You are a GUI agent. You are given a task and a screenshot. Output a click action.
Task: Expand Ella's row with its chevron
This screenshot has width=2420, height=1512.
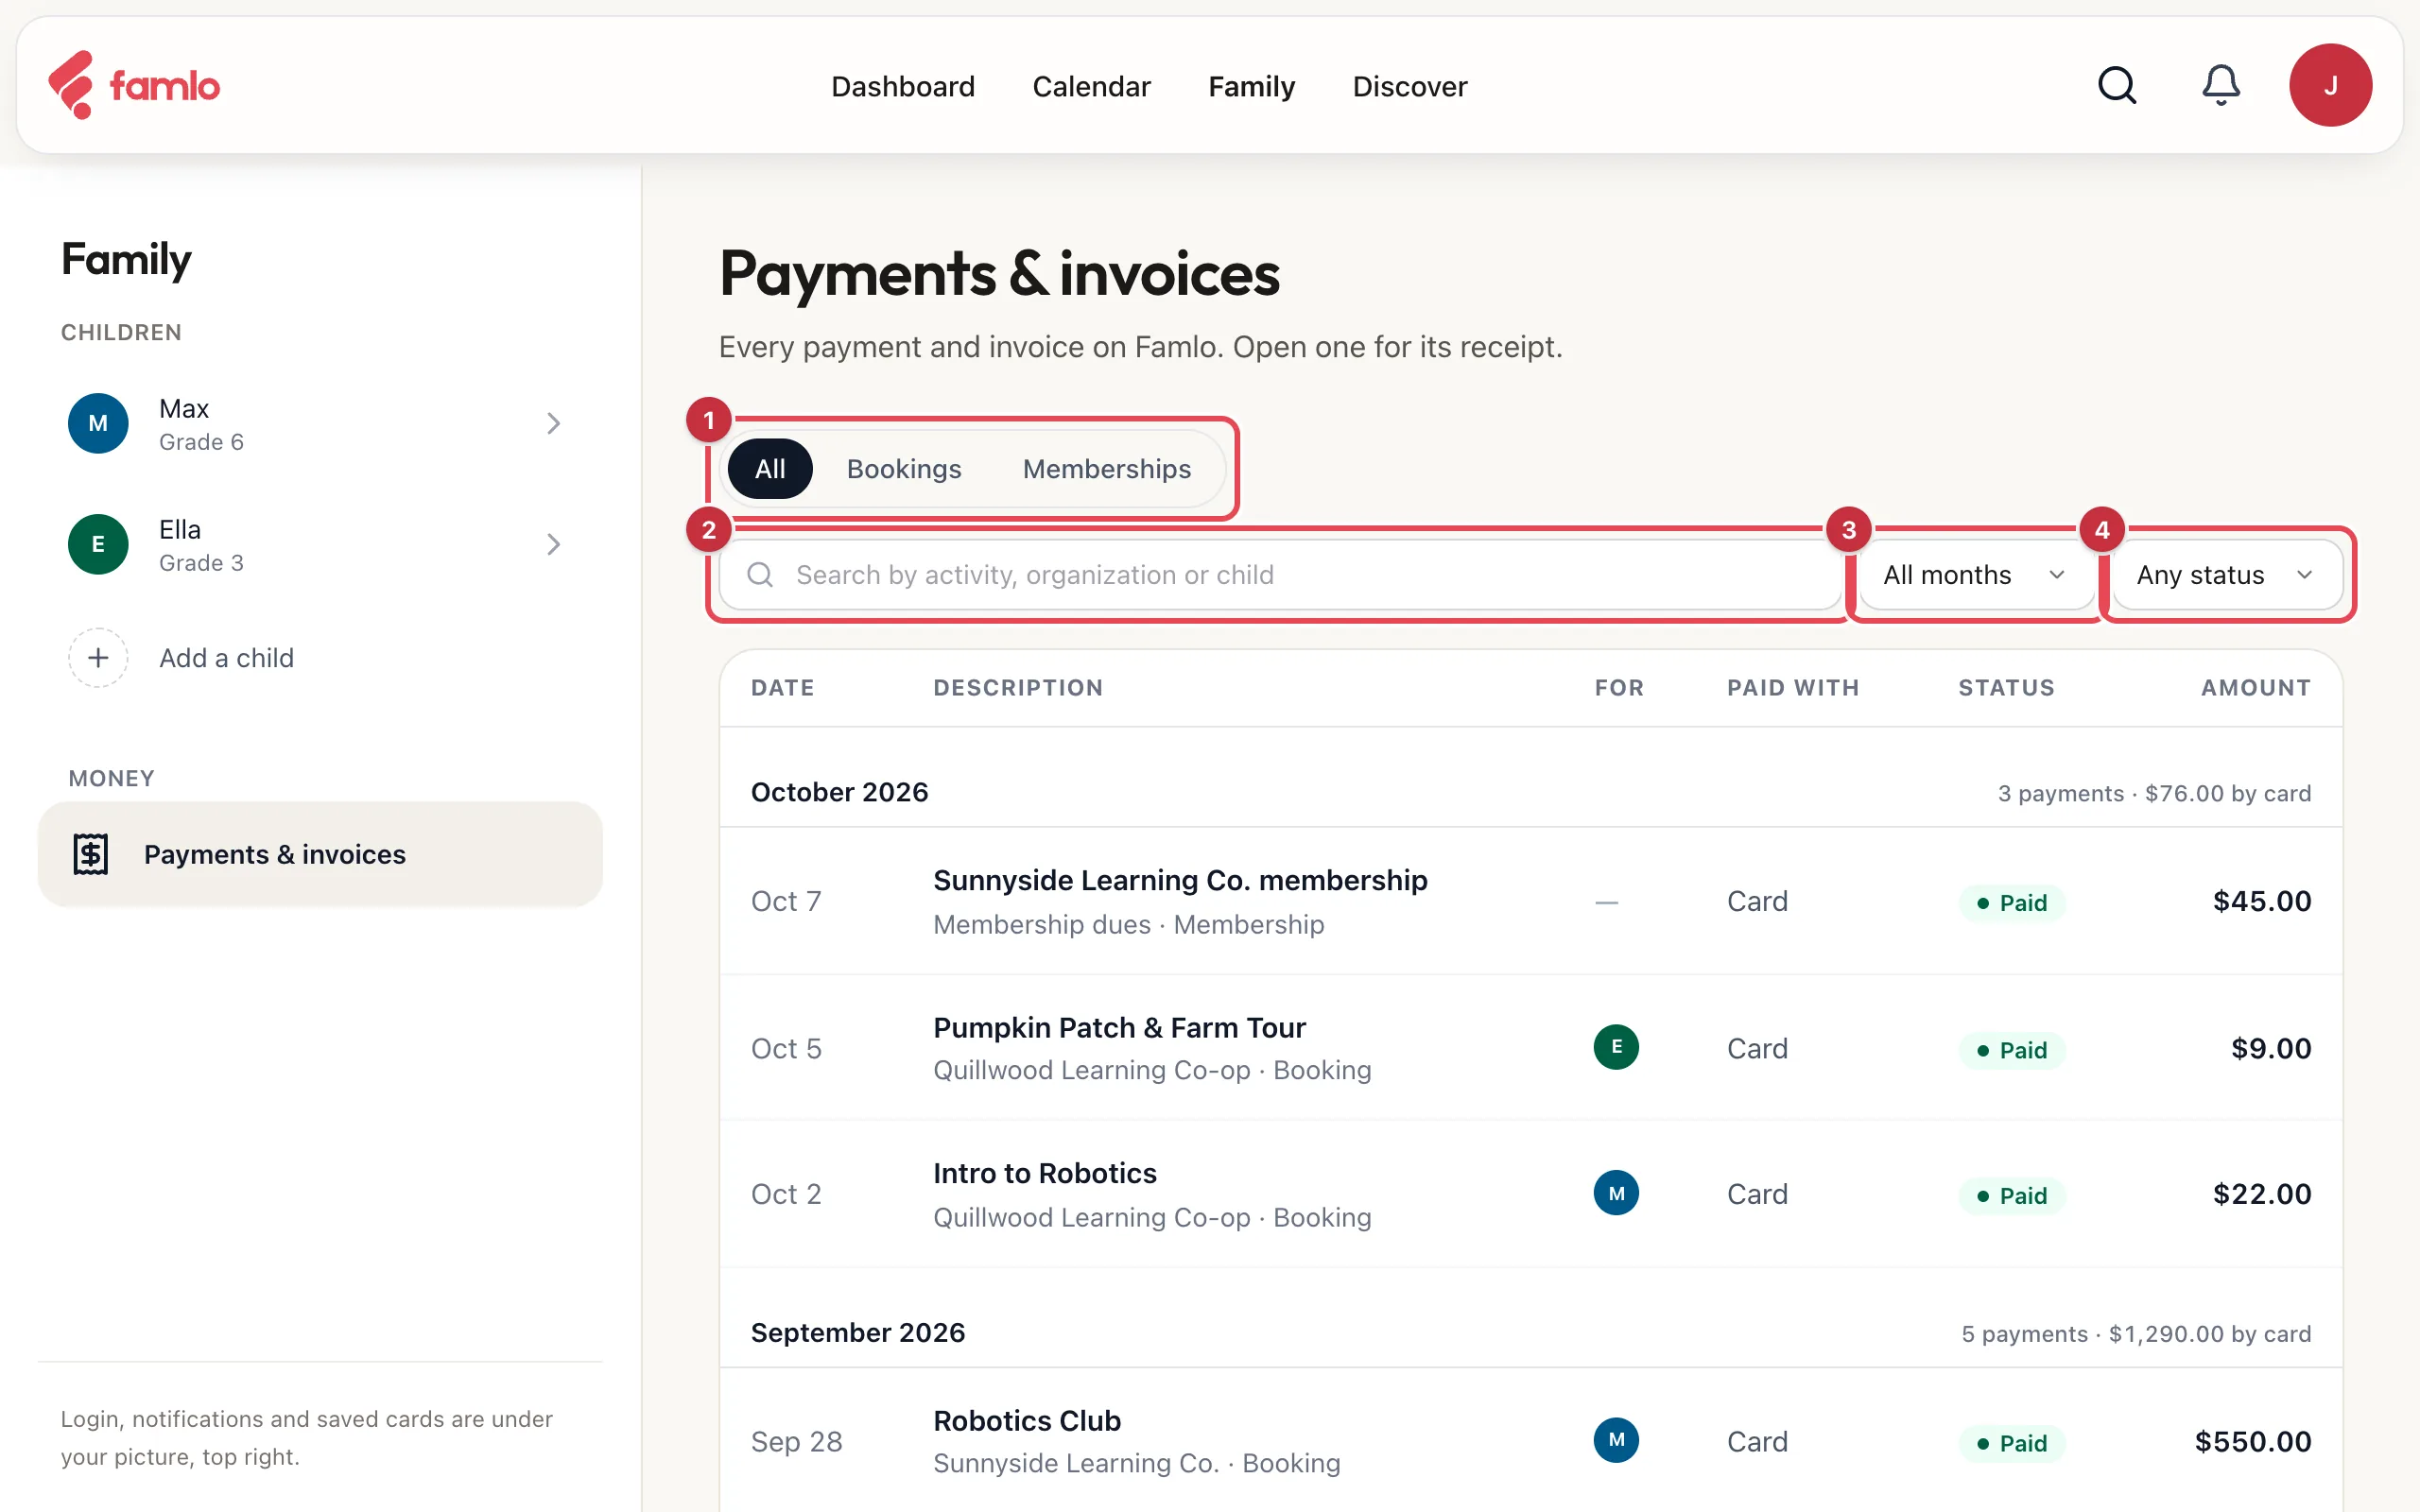[x=553, y=544]
